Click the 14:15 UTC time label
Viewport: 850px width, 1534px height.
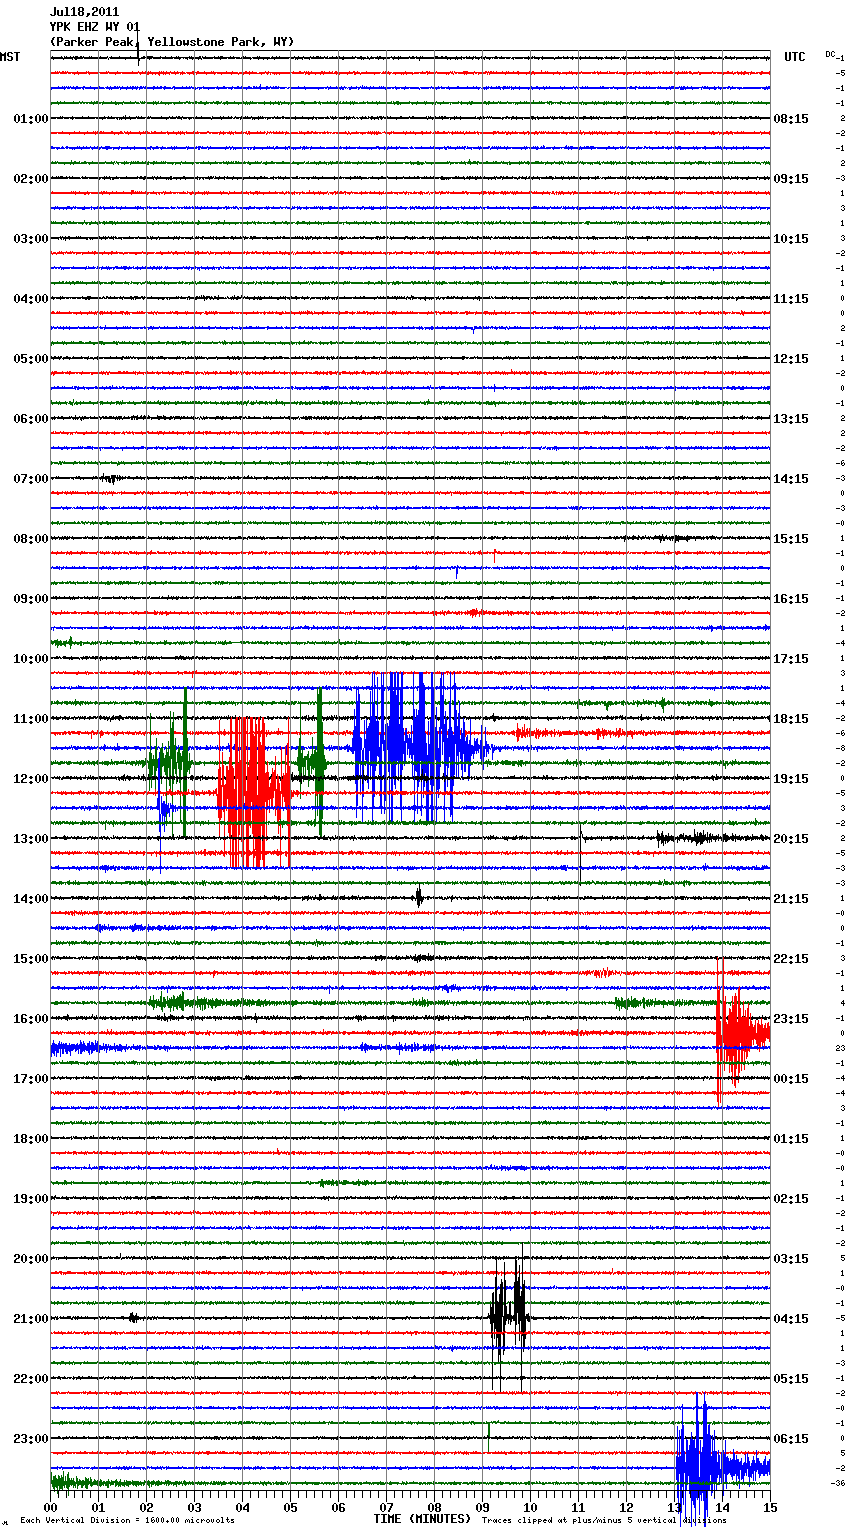(x=791, y=479)
